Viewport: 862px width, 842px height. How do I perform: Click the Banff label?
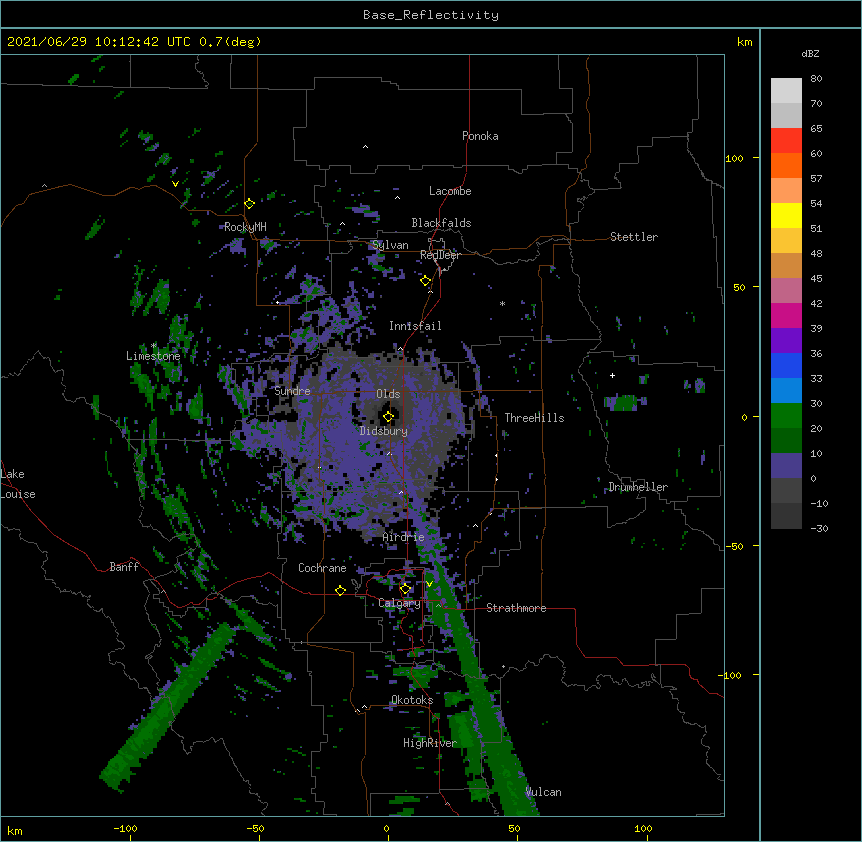tap(124, 567)
